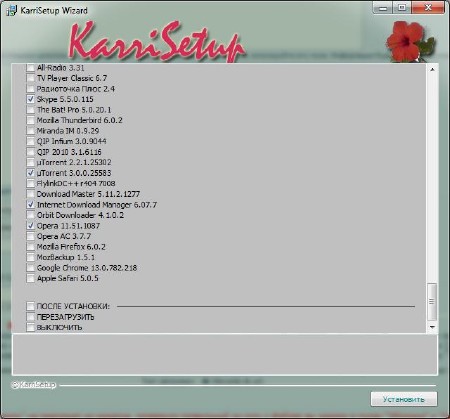This screenshot has width=450, height=419.
Task: Check the ПОСЛЕ УСТАНОВКИ checkbox
Action: pyautogui.click(x=30, y=306)
